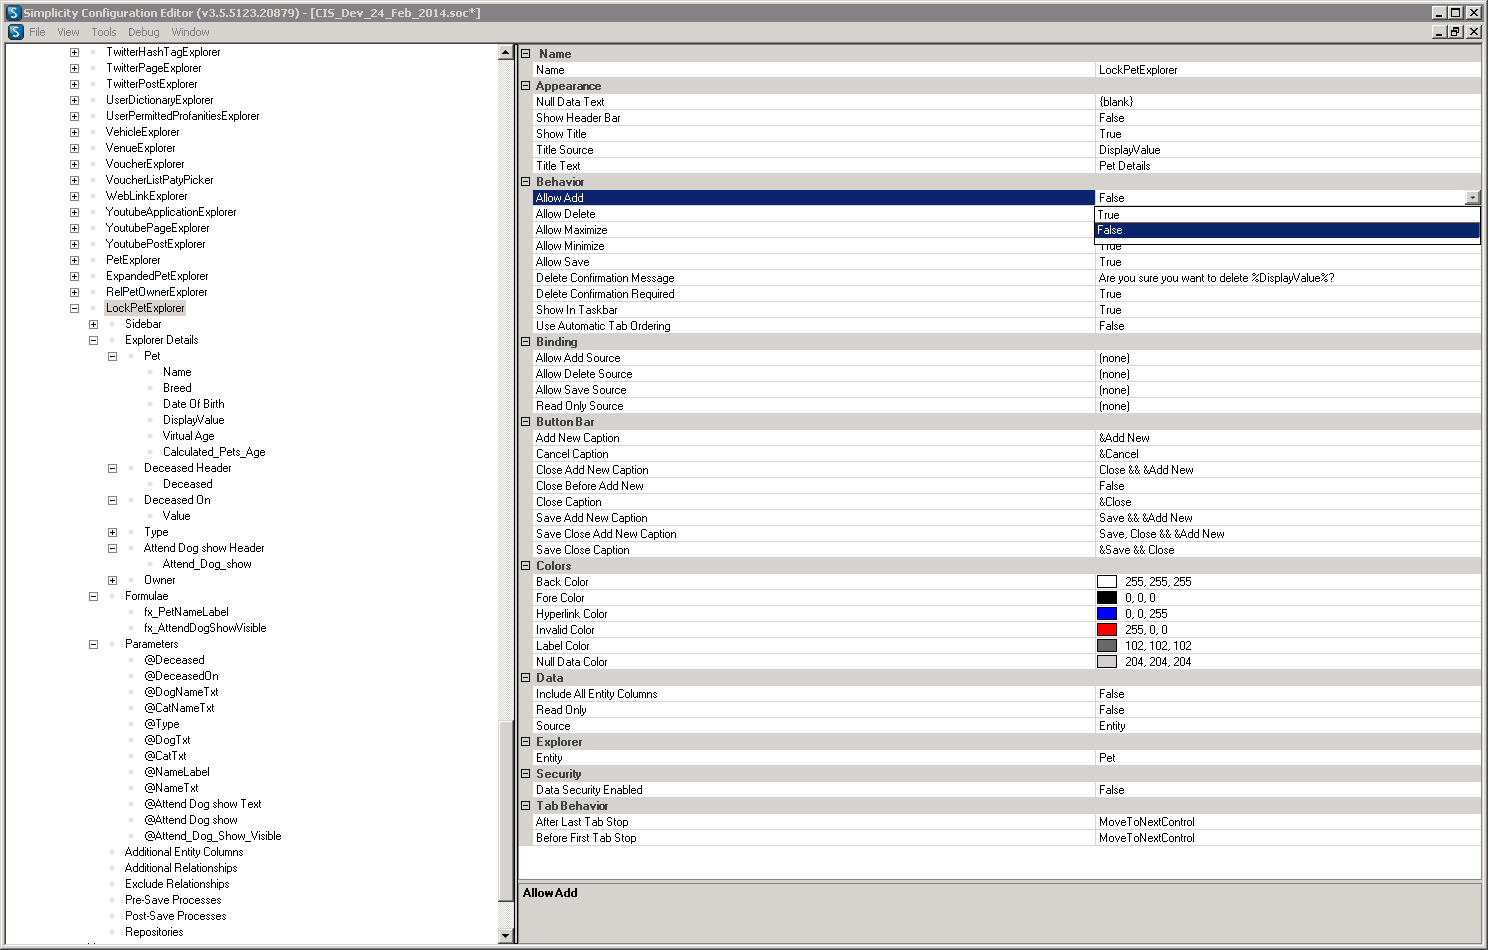Click the Simplicity logo in title bar
This screenshot has width=1488, height=950.
click(x=13, y=12)
